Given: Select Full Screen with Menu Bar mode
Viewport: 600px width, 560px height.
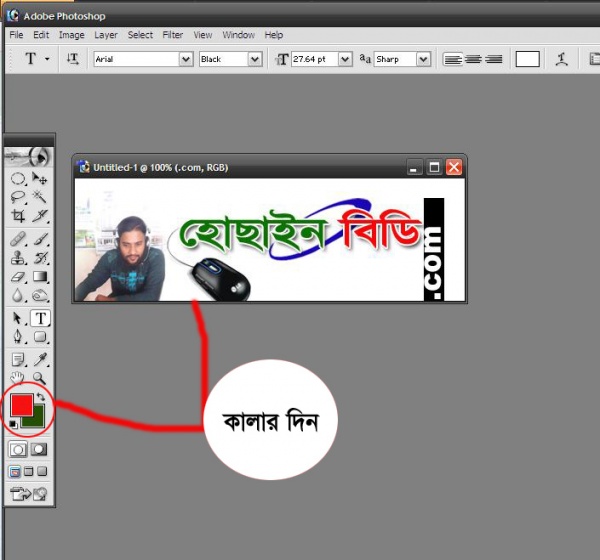Looking at the screenshot, I should (29, 471).
